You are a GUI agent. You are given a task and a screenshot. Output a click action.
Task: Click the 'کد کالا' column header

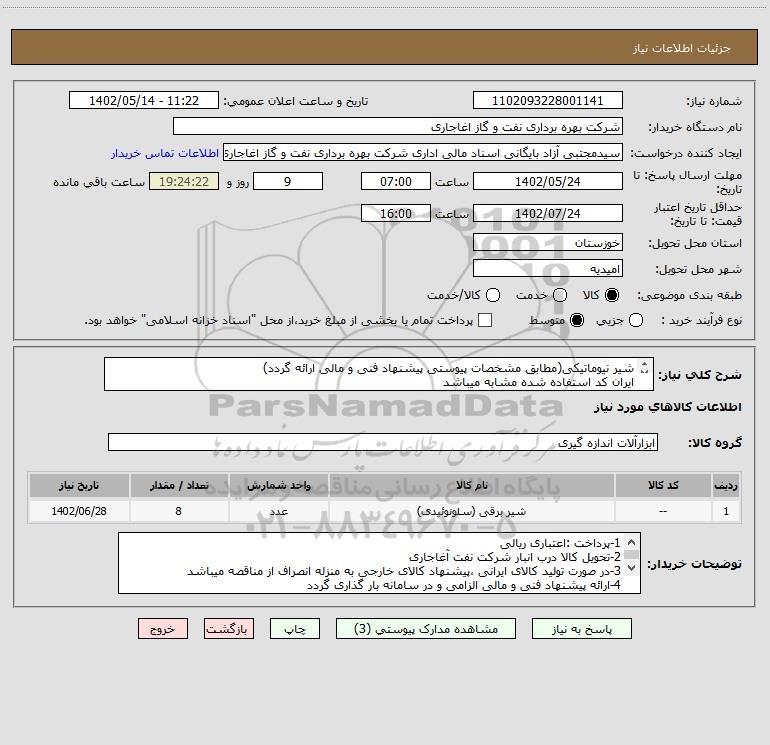click(663, 486)
